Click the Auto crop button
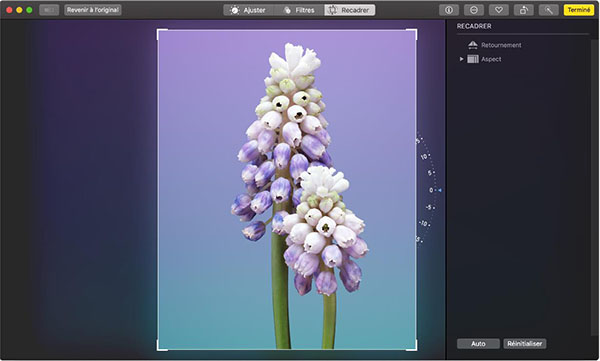Image resolution: width=600 pixels, height=361 pixels. coord(478,343)
